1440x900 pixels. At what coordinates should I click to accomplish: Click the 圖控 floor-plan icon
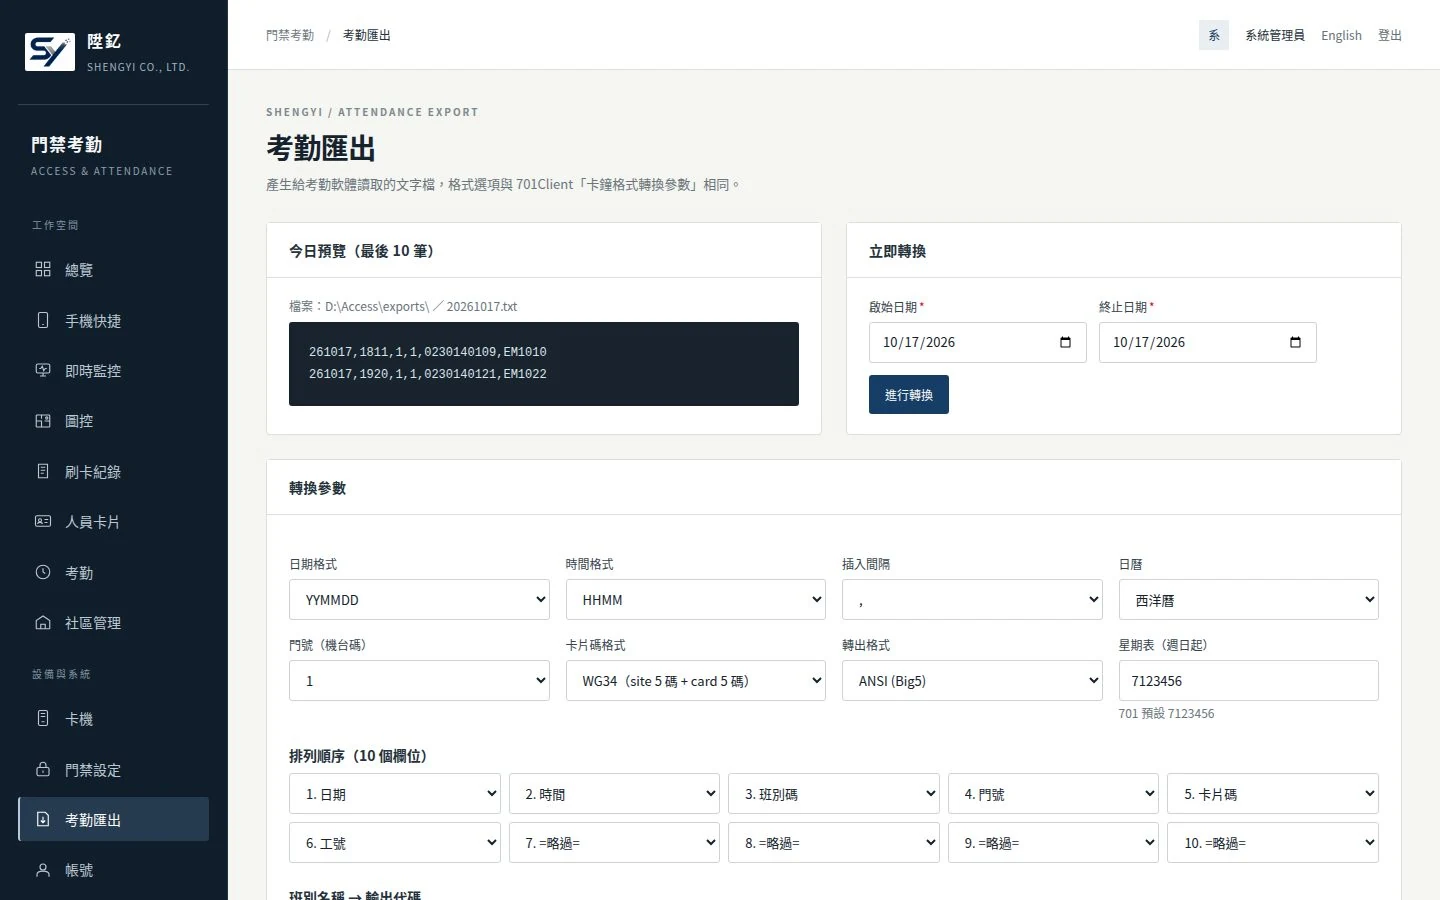[x=43, y=421]
